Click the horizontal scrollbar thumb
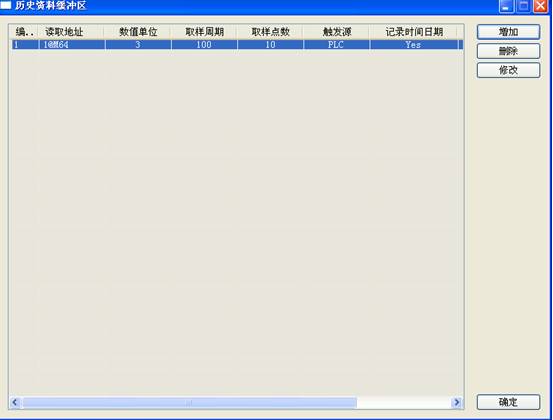Screen dimensions: 553x420 point(189,402)
